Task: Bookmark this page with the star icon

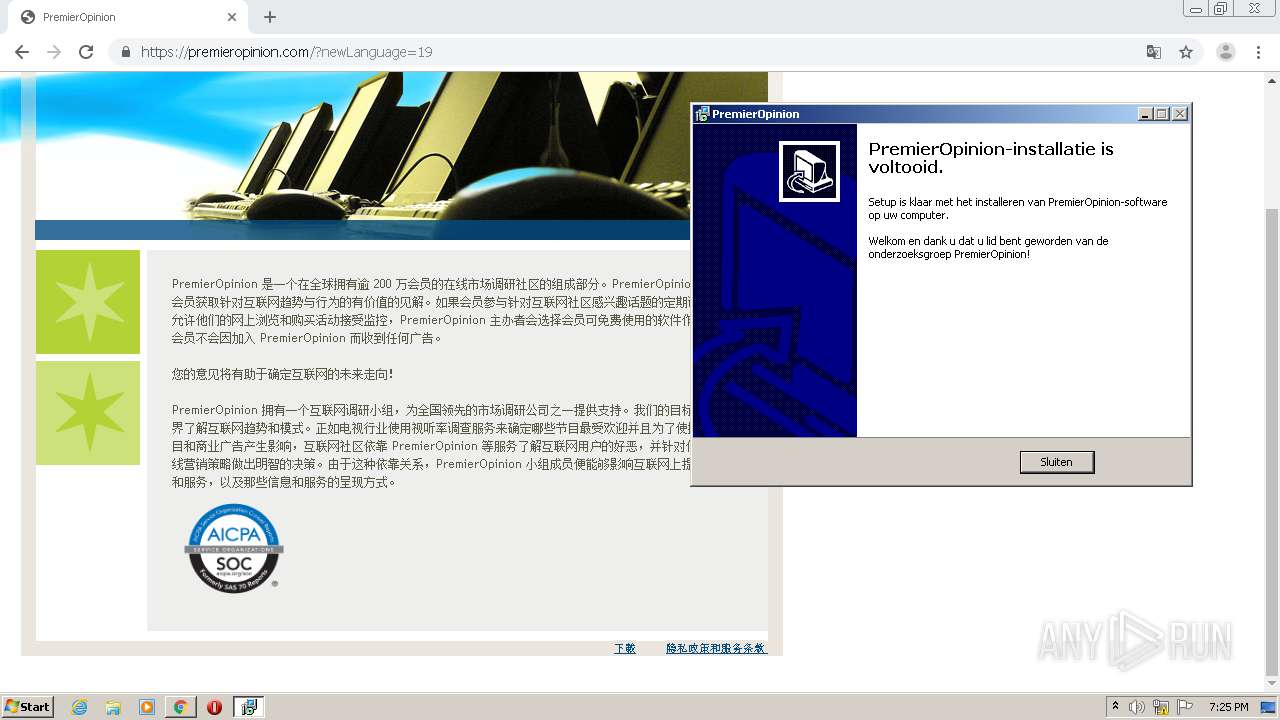Action: point(1186,52)
